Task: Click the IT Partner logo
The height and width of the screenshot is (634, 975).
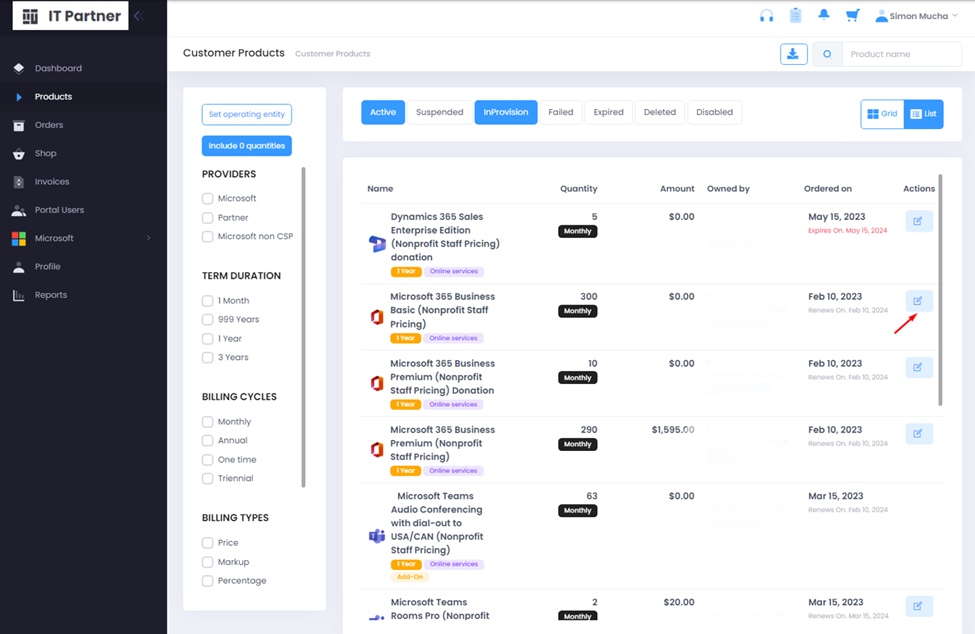Action: (x=71, y=16)
